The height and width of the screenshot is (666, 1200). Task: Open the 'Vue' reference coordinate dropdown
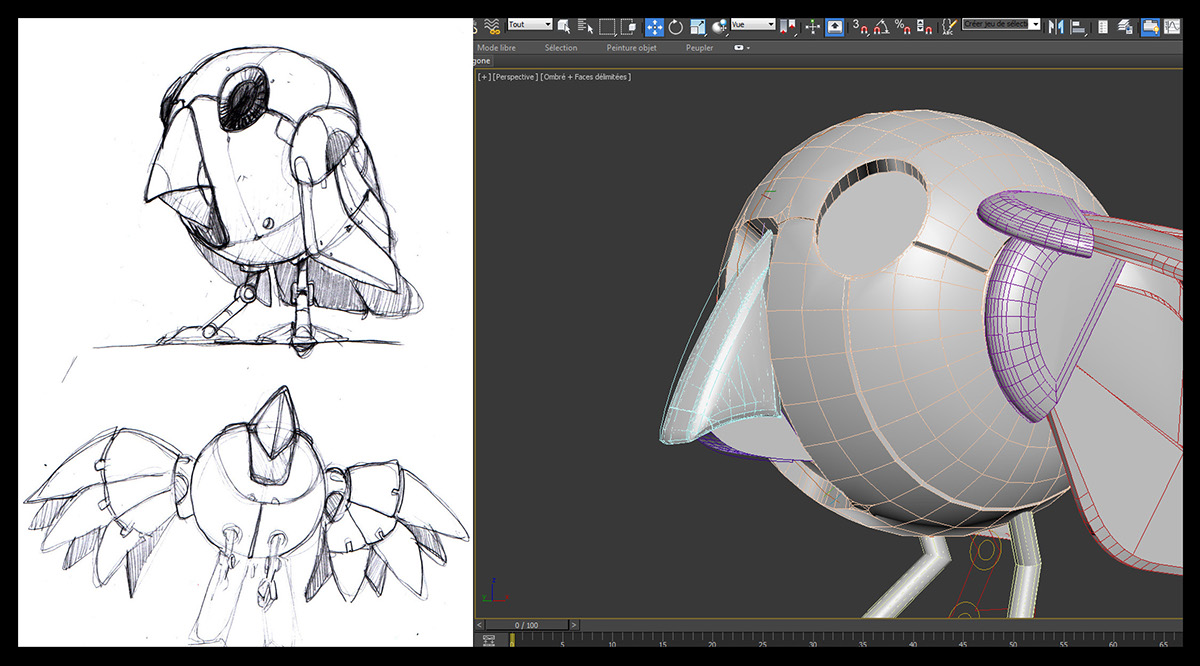[x=752, y=26]
